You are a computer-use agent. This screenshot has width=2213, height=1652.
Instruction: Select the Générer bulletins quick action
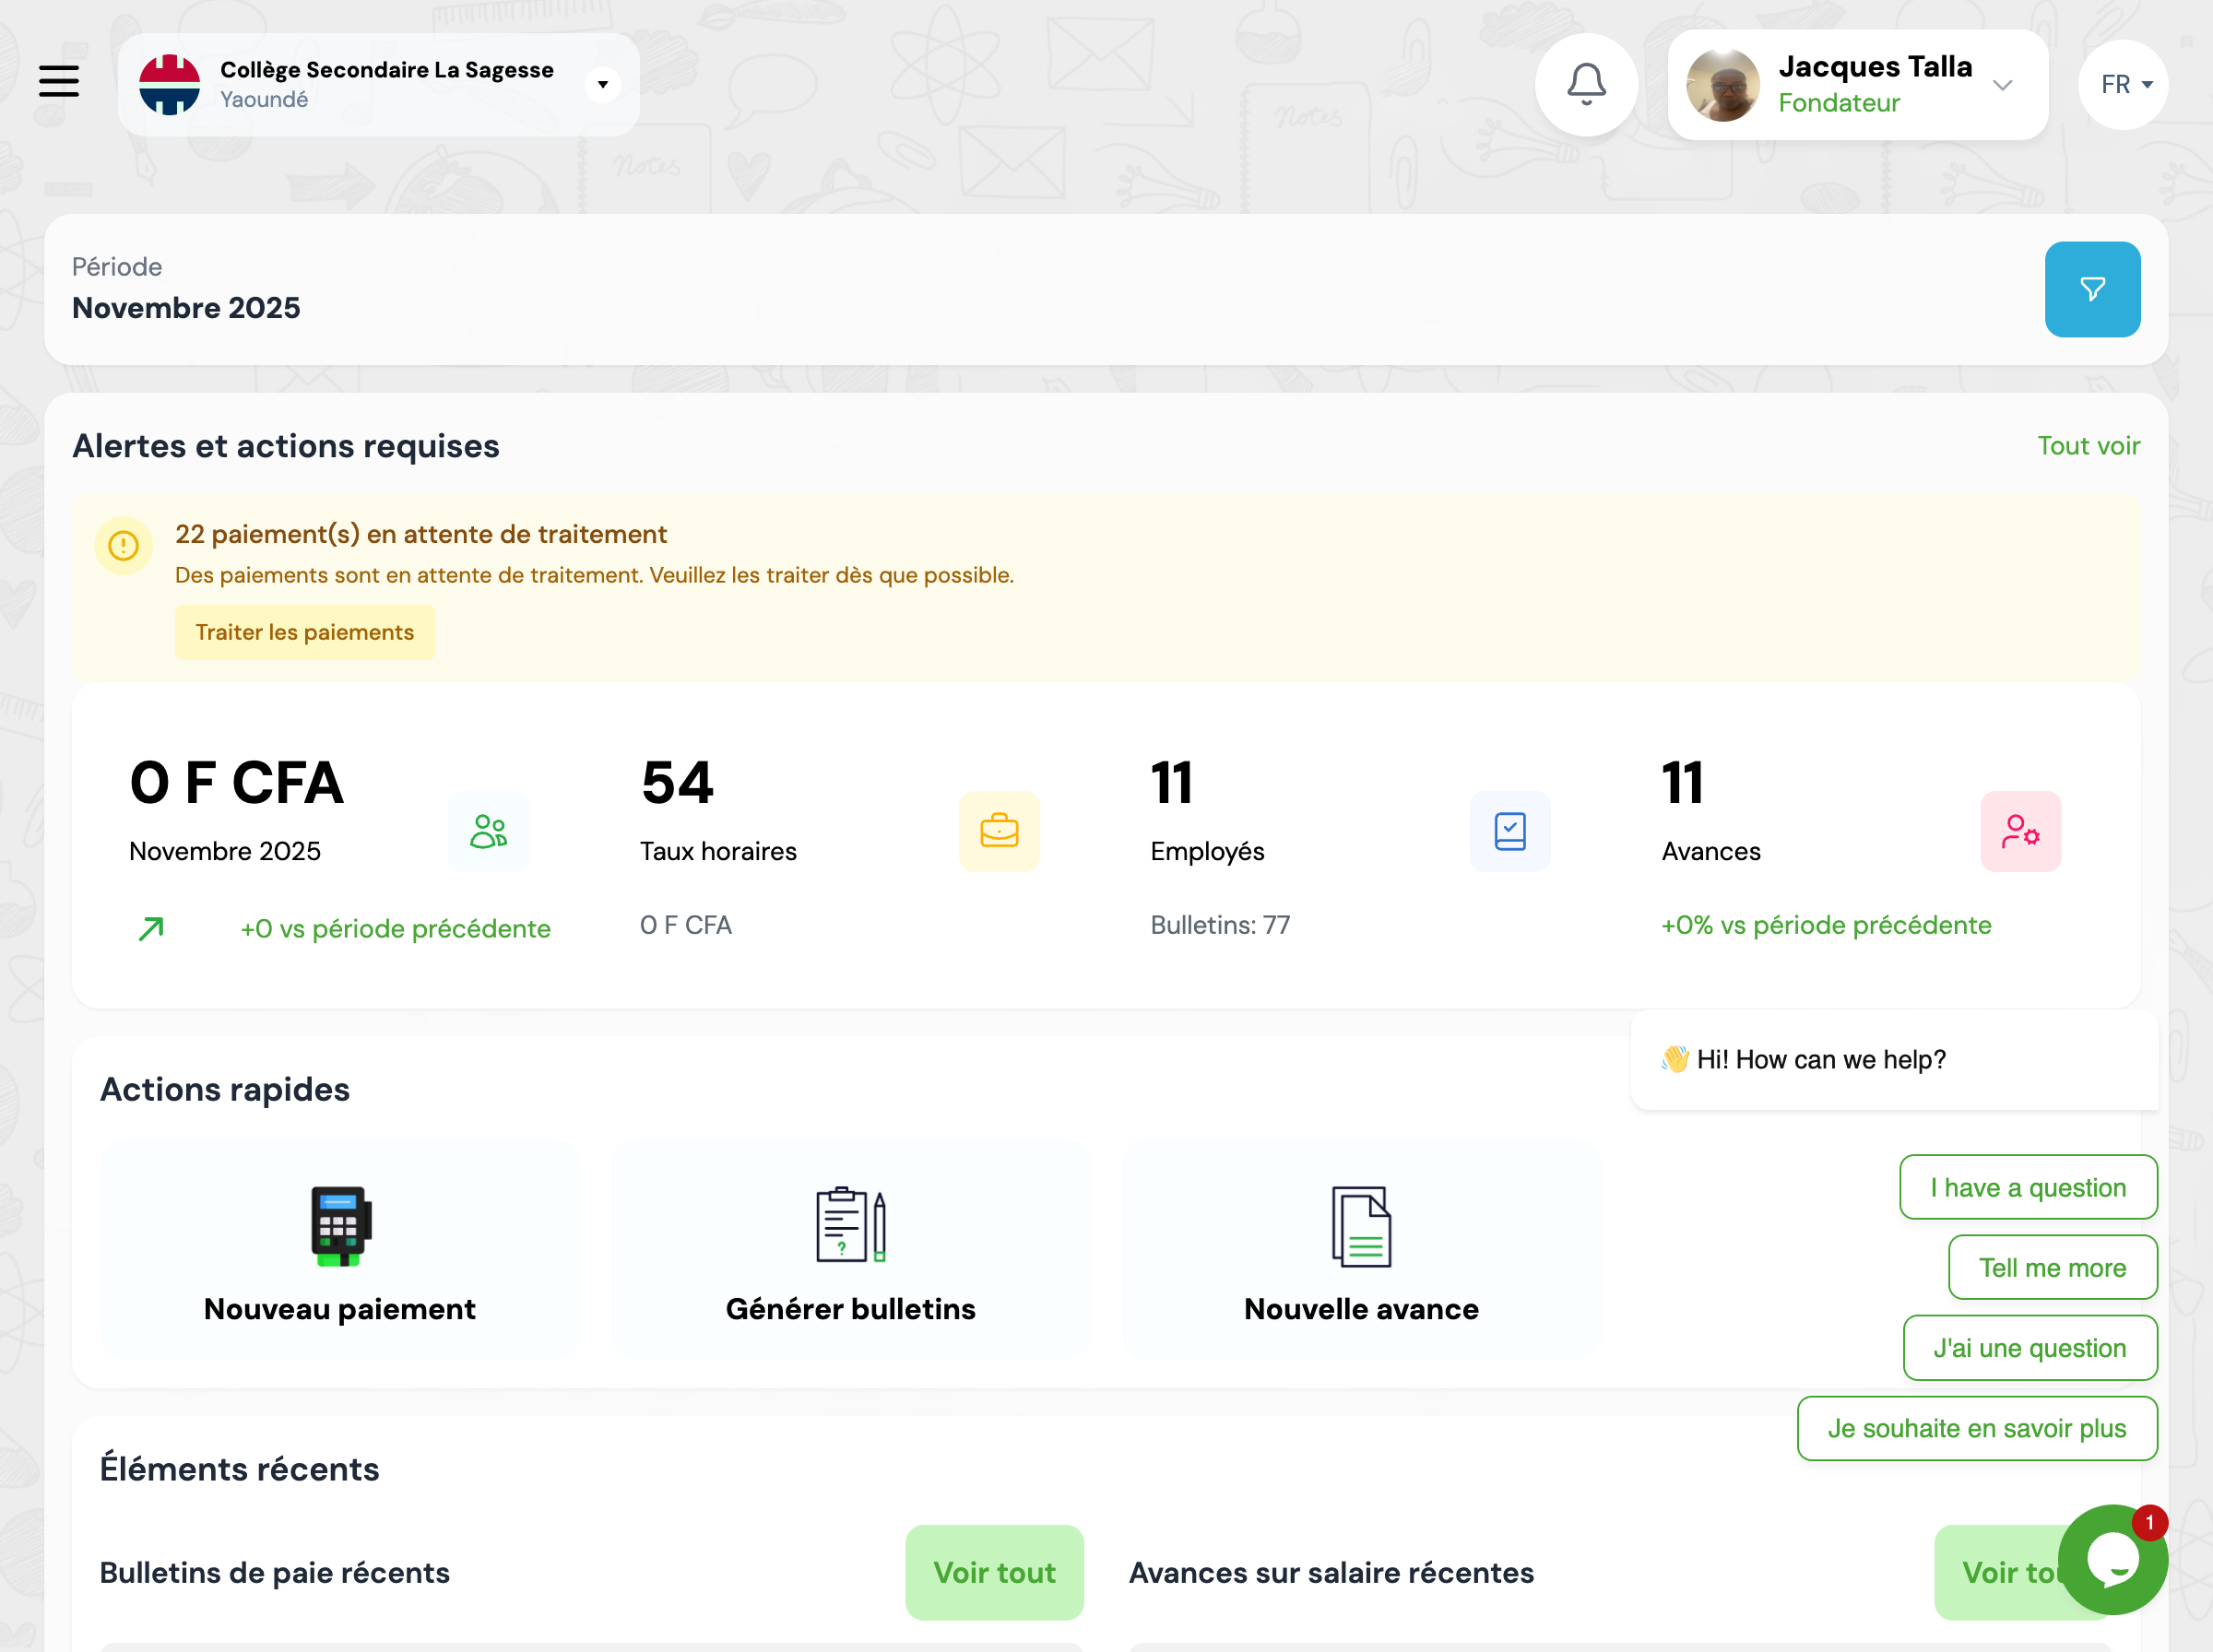click(x=851, y=1251)
